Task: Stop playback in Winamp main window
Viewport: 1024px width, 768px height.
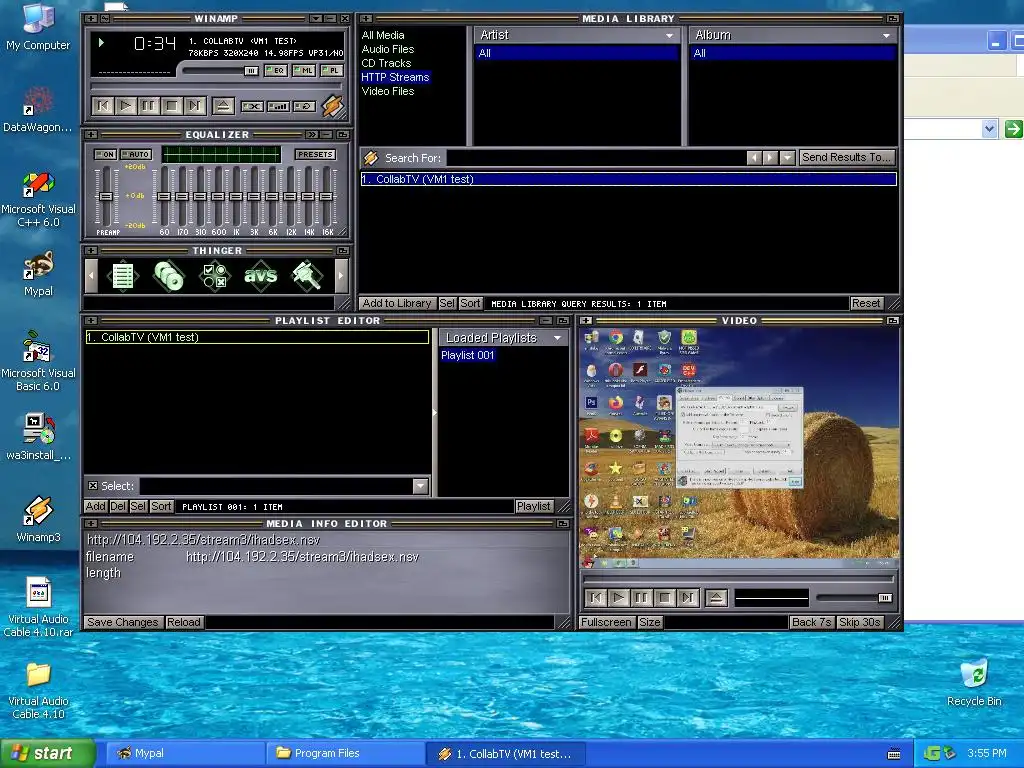Action: click(x=172, y=106)
